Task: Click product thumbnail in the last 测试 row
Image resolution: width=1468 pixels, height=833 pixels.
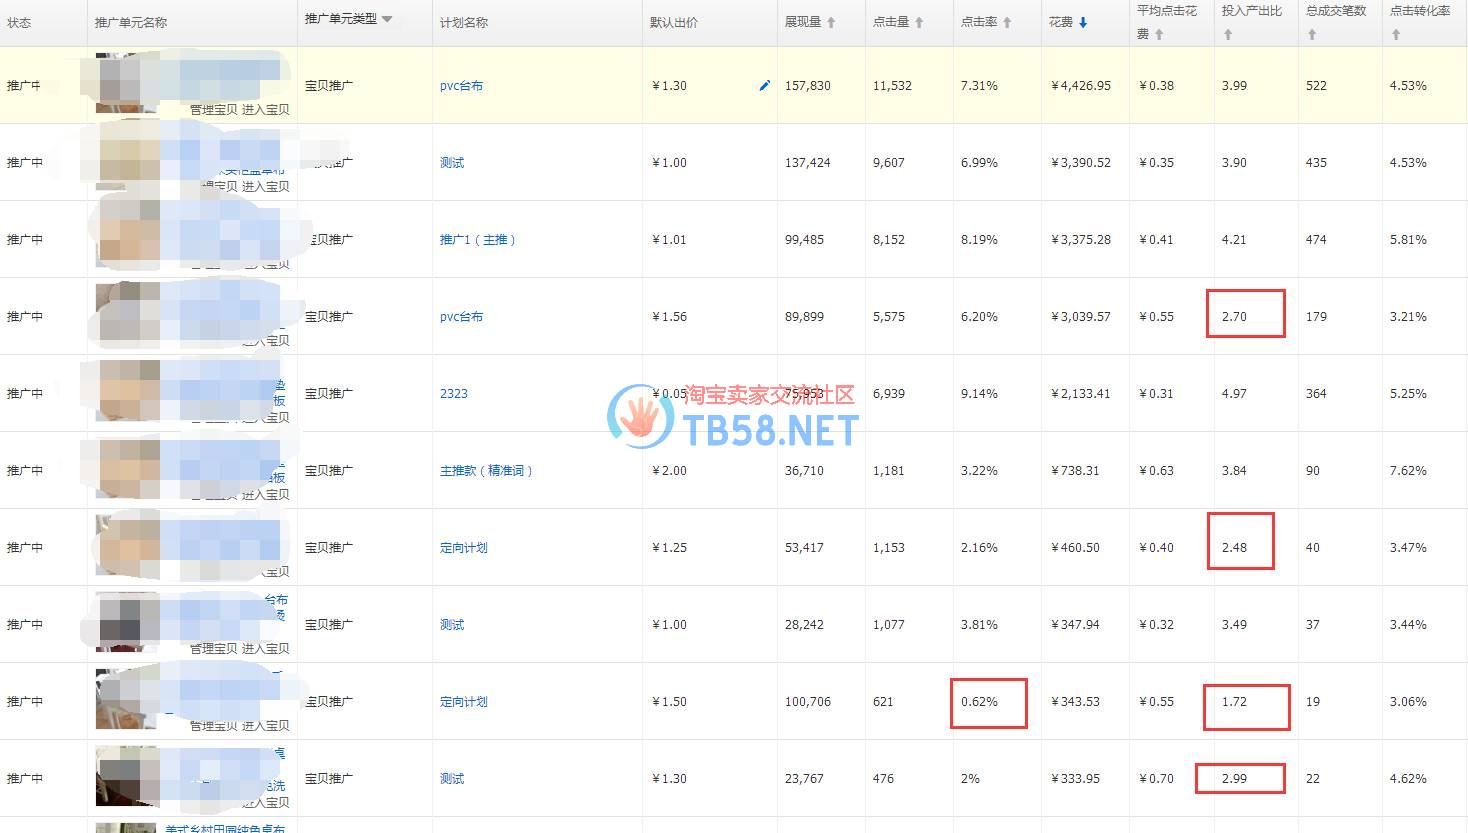Action: (x=127, y=777)
